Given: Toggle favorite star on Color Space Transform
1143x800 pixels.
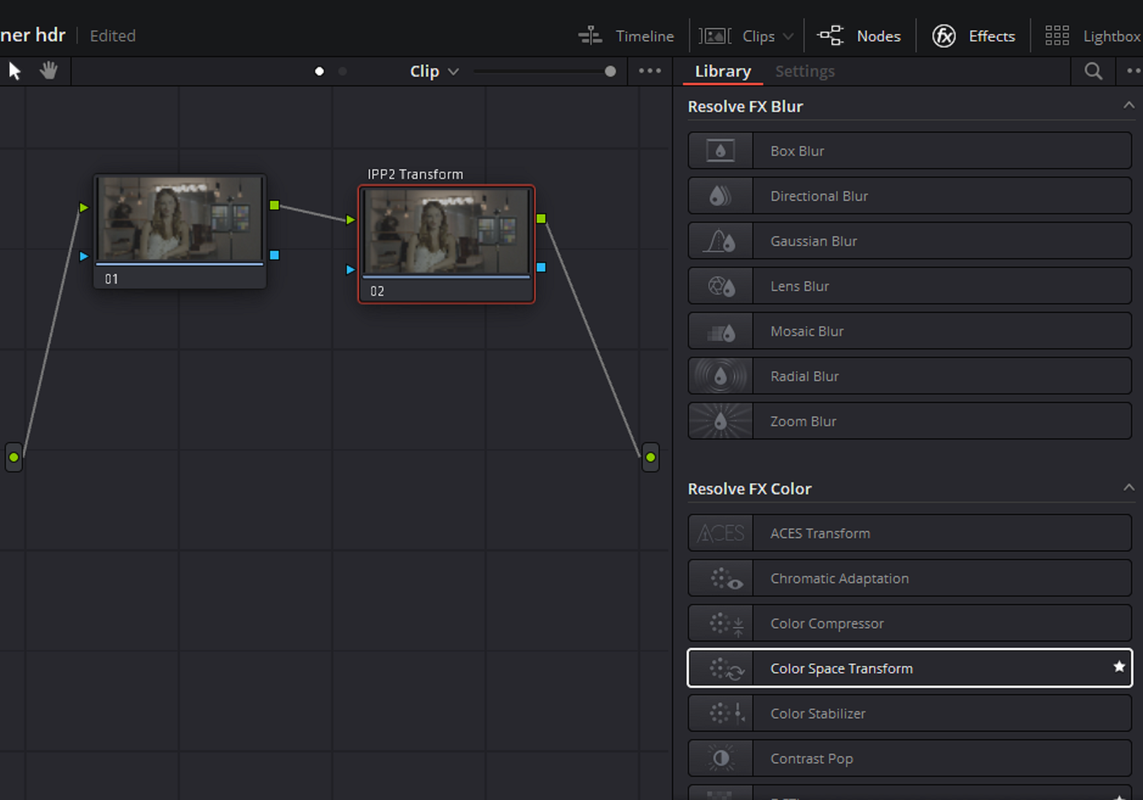Looking at the screenshot, I should [1119, 667].
